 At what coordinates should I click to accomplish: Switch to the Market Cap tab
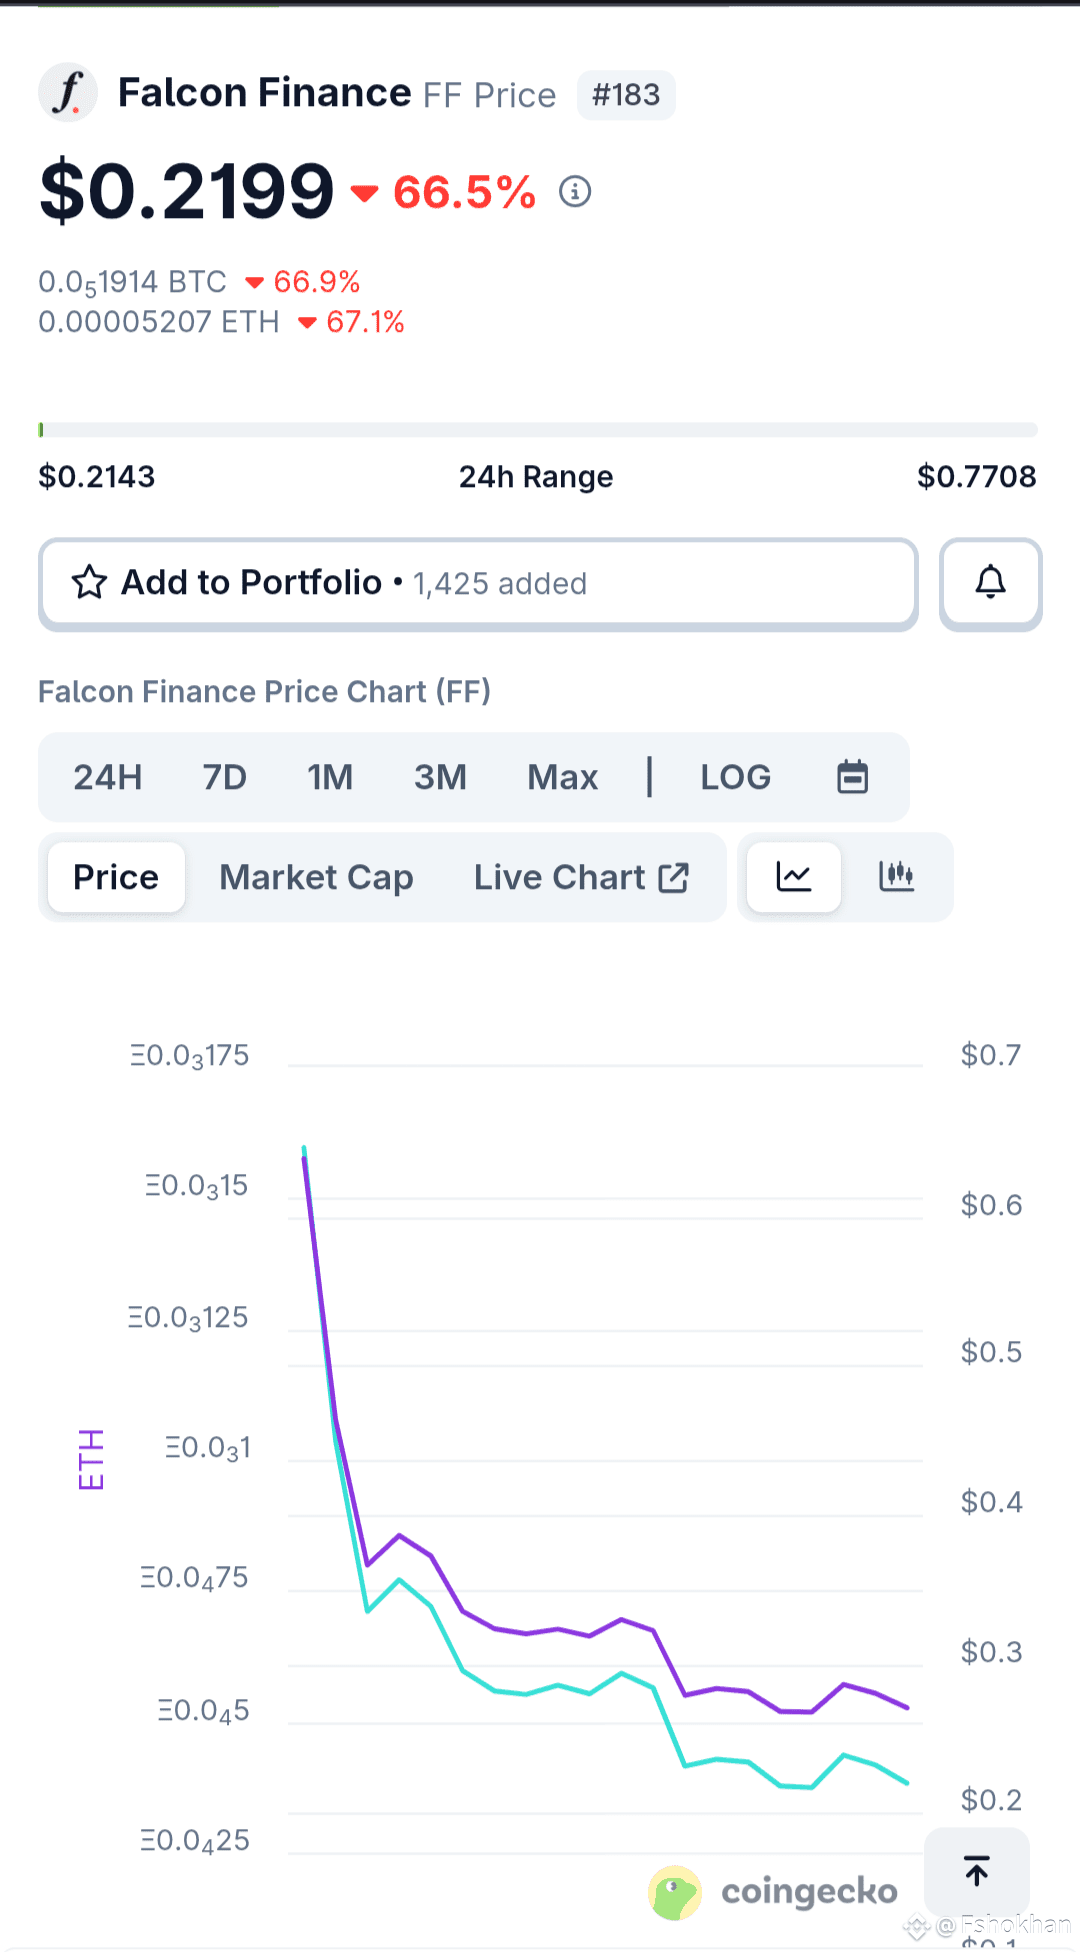coord(316,877)
